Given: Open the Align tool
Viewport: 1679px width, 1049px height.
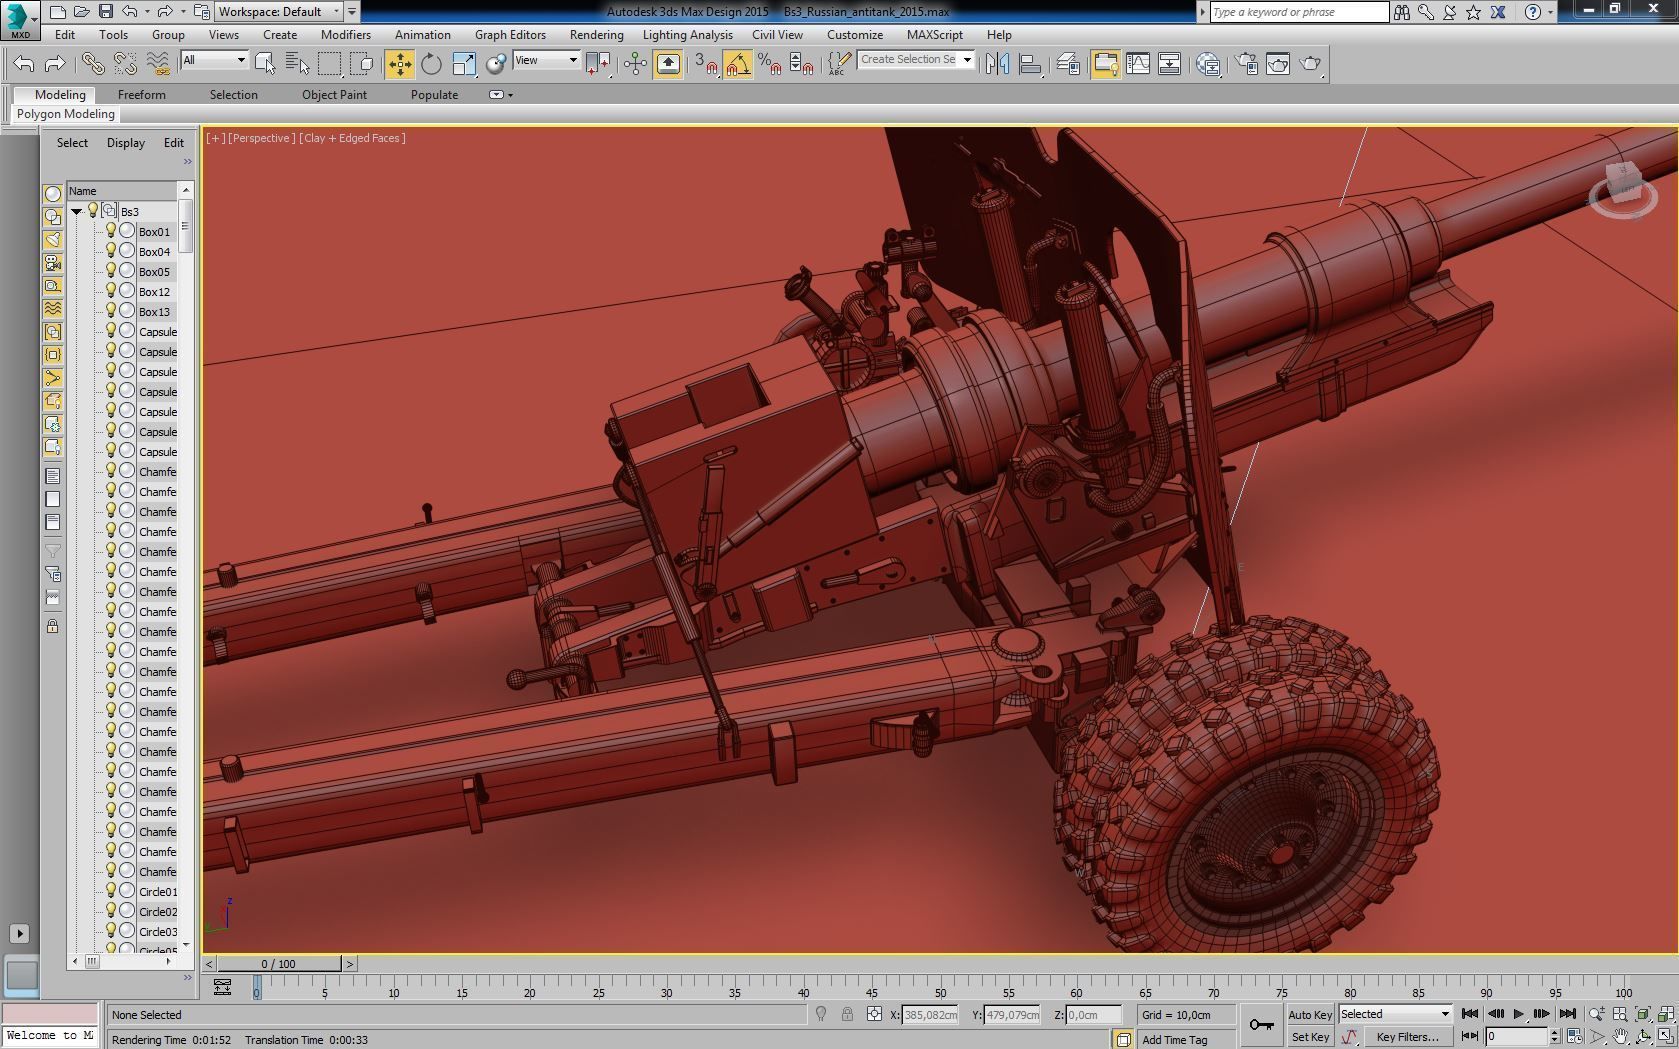Looking at the screenshot, I should pyautogui.click(x=1029, y=64).
